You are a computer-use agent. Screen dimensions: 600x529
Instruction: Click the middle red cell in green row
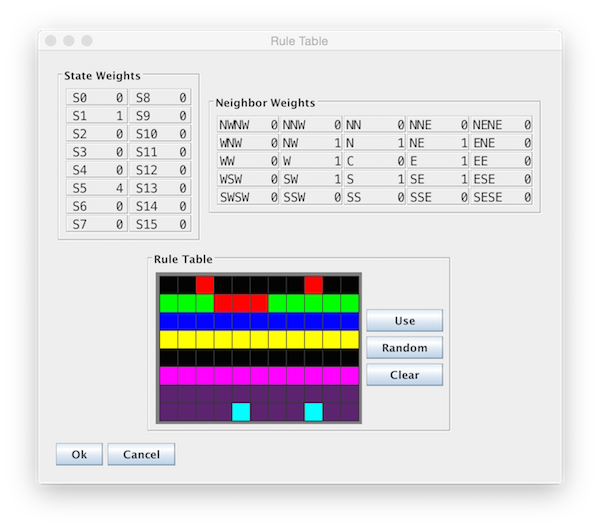(x=241, y=303)
